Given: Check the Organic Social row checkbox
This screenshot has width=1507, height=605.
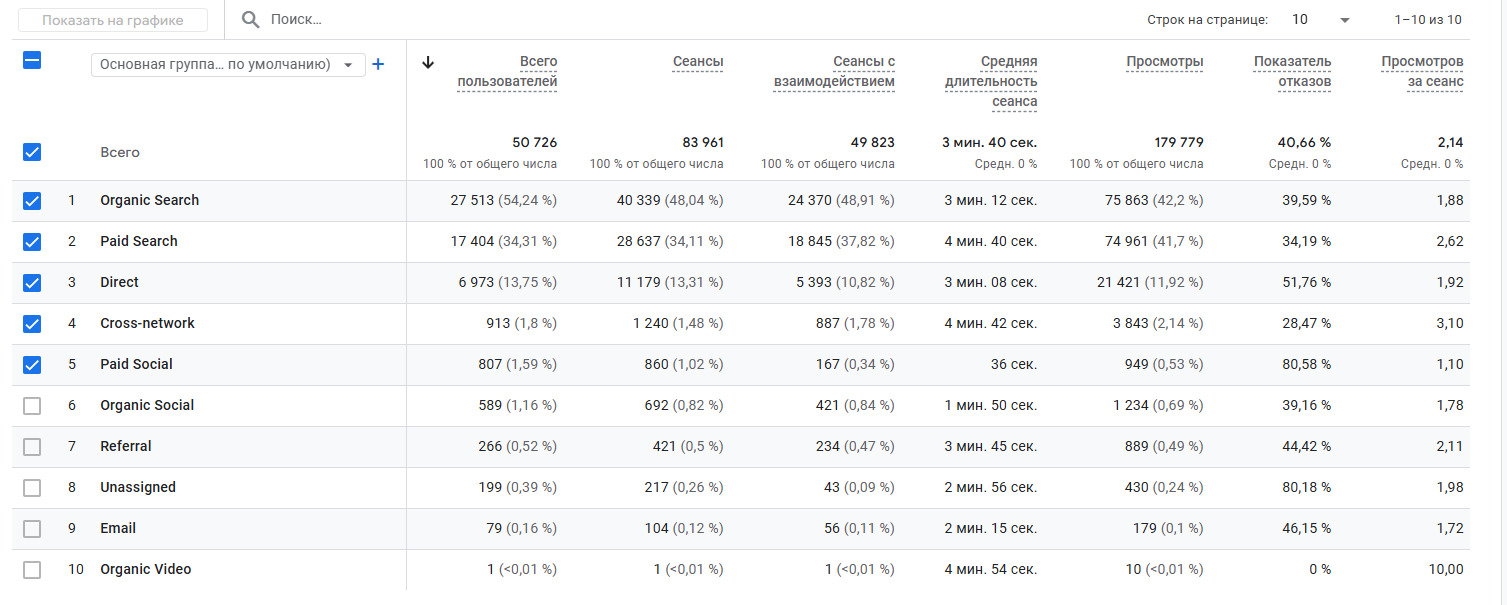Looking at the screenshot, I should [x=32, y=406].
